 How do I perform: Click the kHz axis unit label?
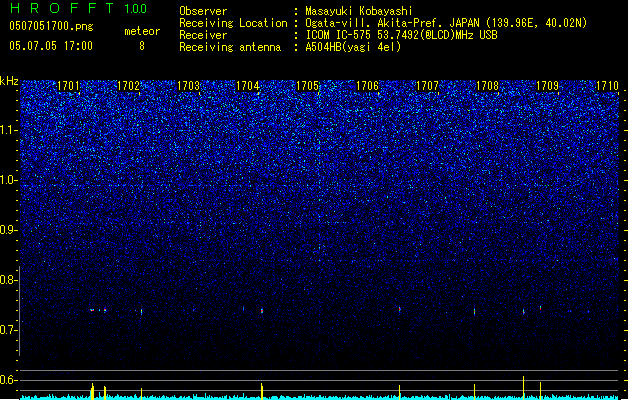(9, 81)
